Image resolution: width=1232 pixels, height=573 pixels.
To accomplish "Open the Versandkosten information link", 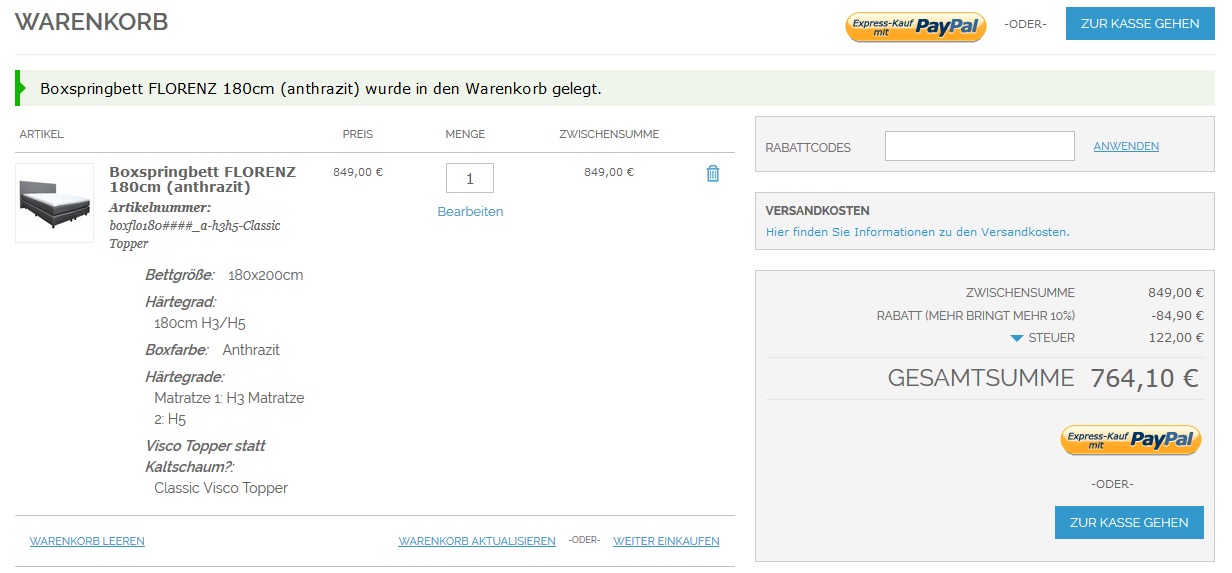I will tap(917, 232).
